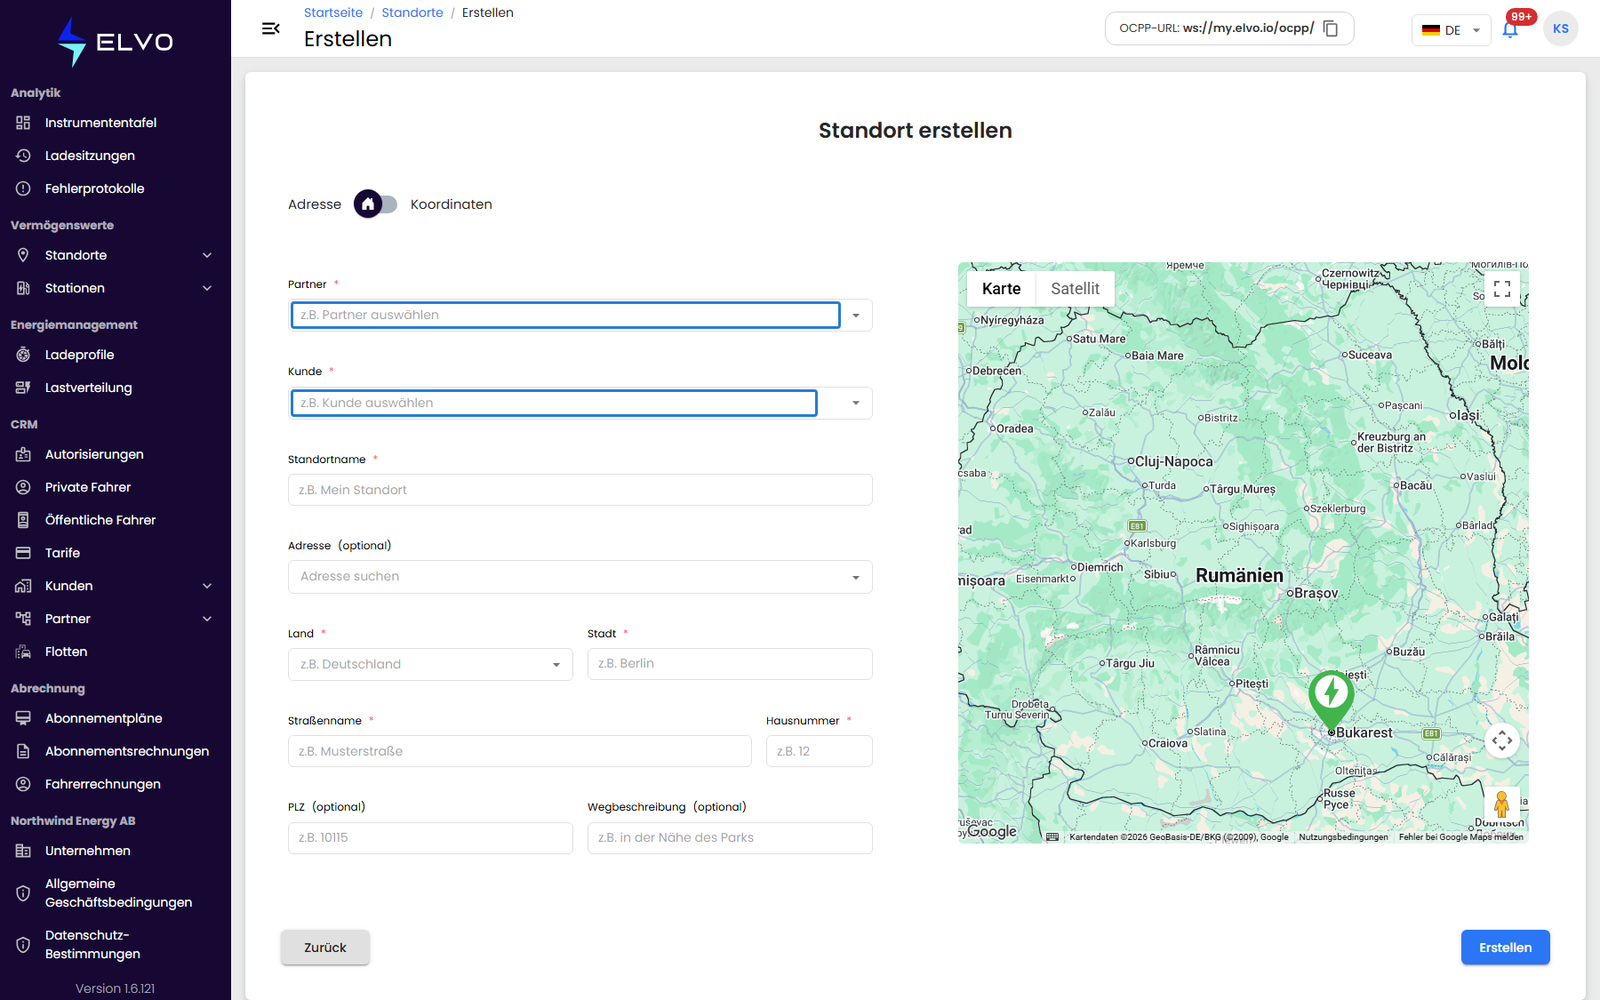
Task: Open the DE language selector
Action: pos(1451,30)
